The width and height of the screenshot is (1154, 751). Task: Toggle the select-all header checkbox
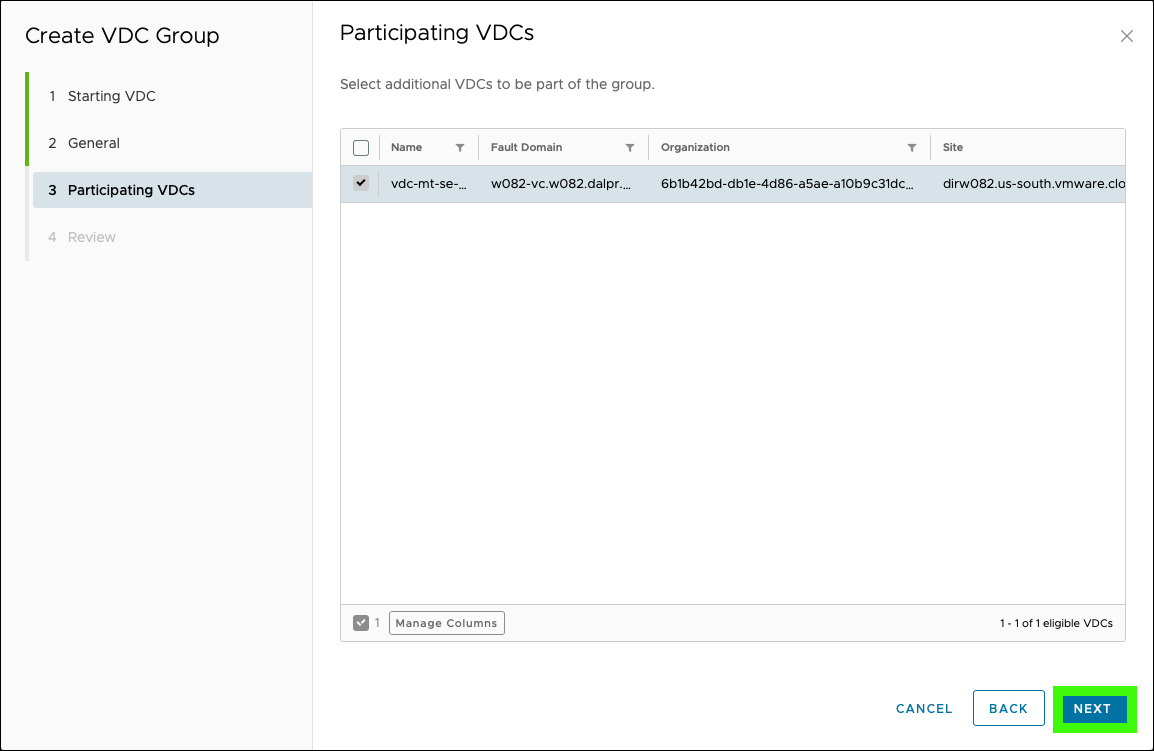(x=361, y=148)
